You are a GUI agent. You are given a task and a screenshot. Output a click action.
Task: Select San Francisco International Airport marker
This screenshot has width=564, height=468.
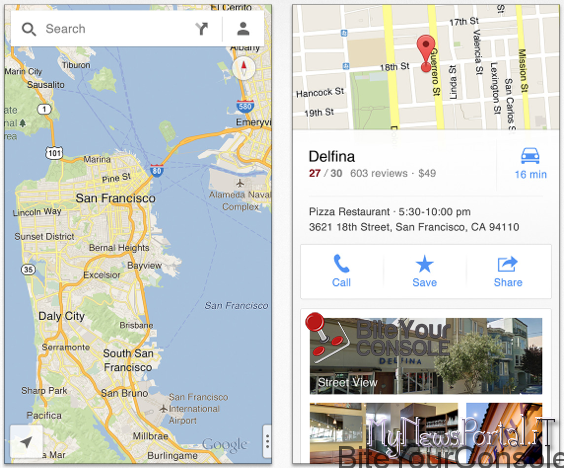164,409
